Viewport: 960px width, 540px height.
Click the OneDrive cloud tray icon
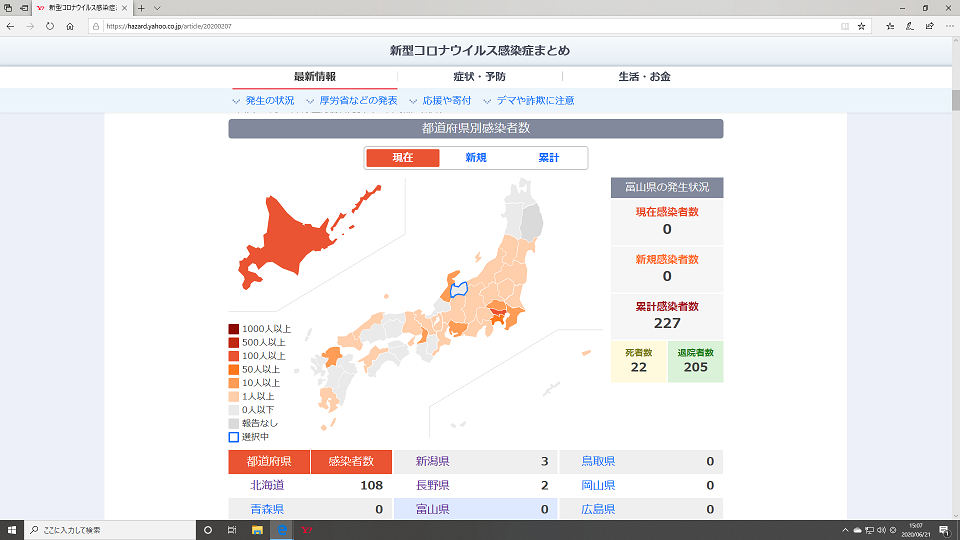pos(857,530)
